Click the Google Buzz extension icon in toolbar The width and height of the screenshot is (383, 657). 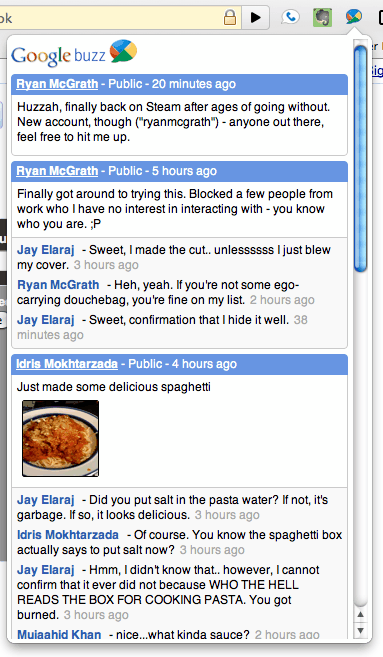[x=354, y=17]
